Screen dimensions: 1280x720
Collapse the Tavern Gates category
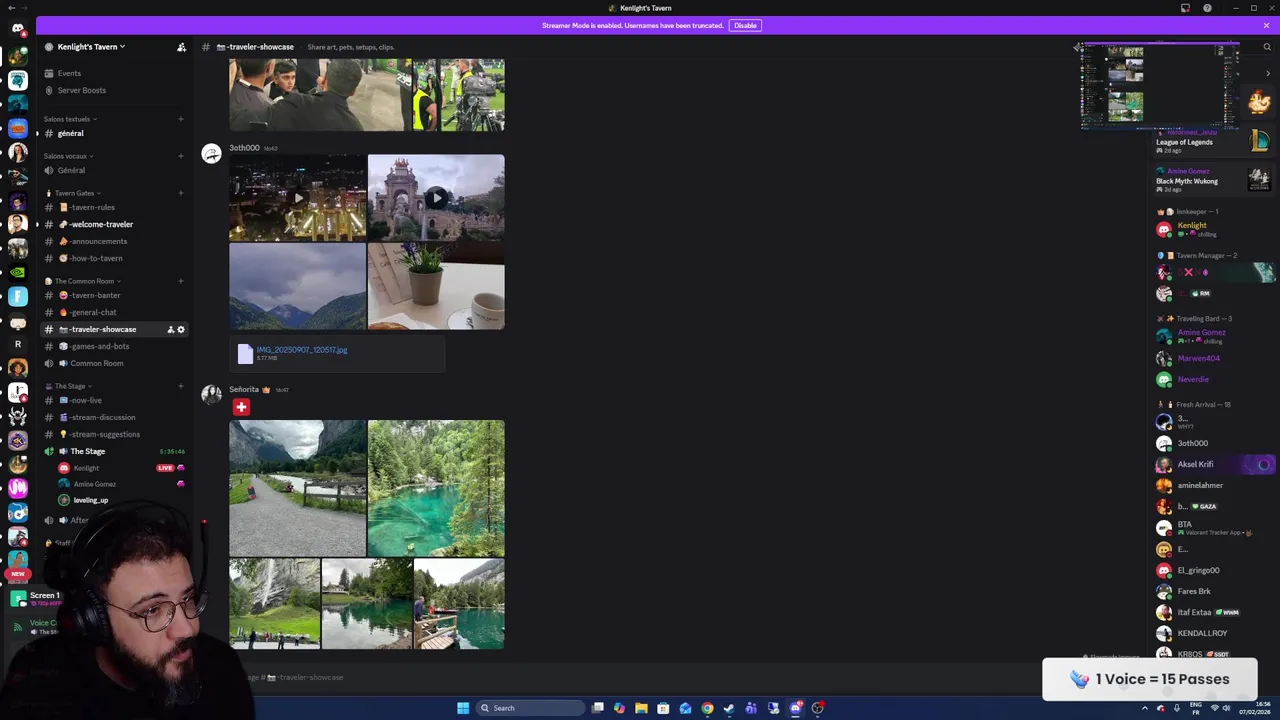(77, 193)
